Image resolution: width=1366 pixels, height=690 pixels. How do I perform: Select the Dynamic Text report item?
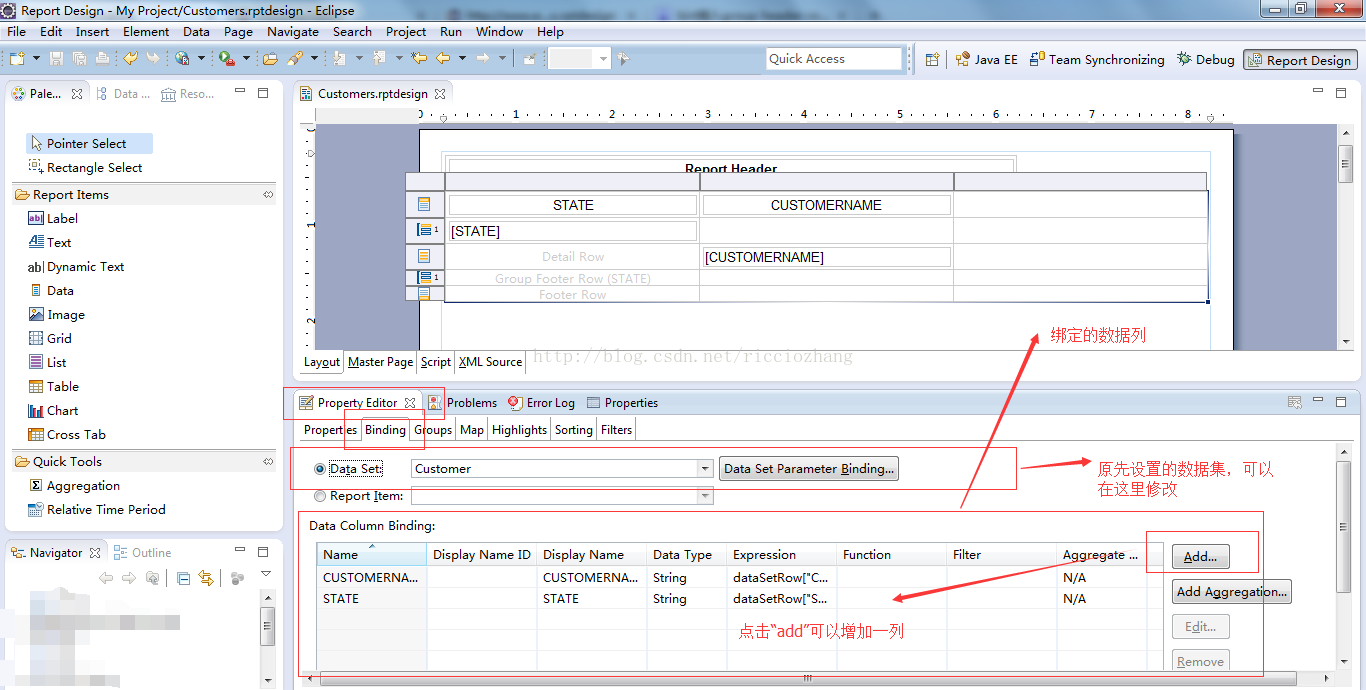pyautogui.click(x=76, y=266)
